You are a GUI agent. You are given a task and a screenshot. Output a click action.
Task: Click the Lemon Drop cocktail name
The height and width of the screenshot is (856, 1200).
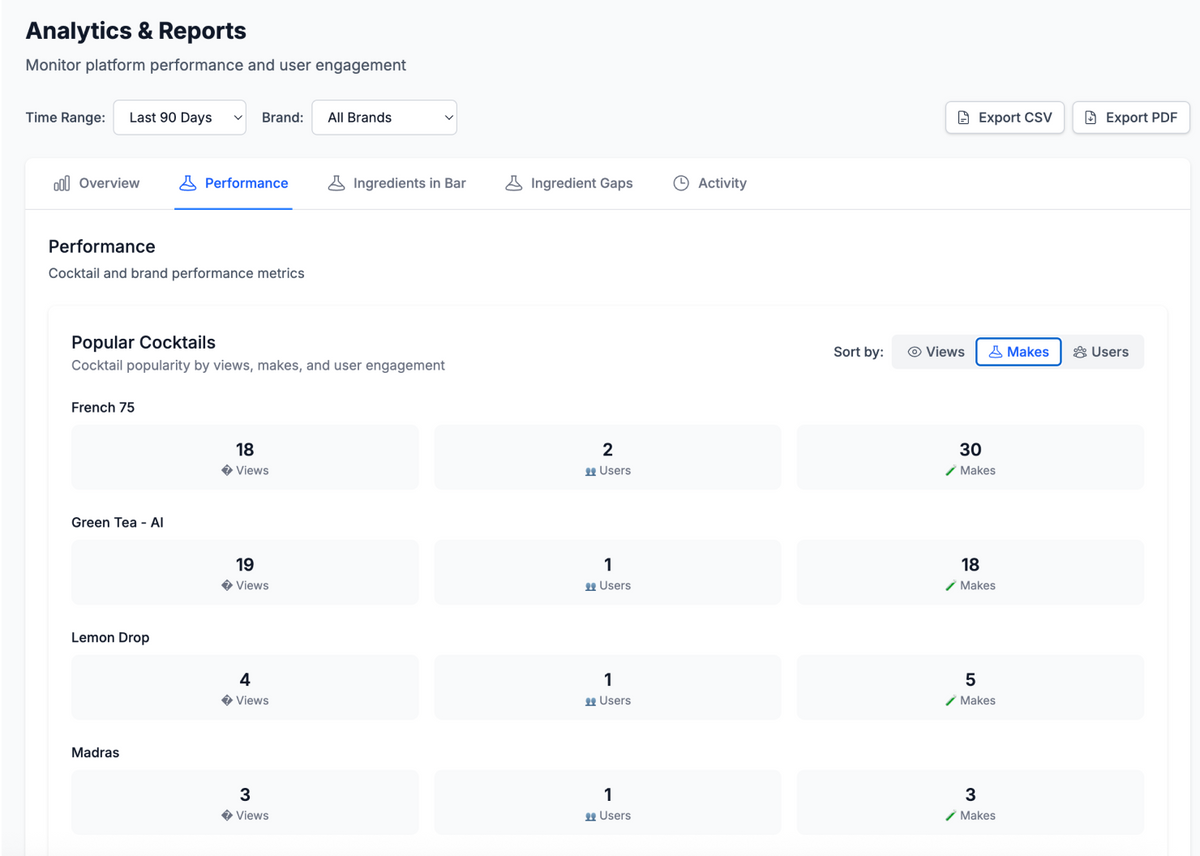point(110,637)
